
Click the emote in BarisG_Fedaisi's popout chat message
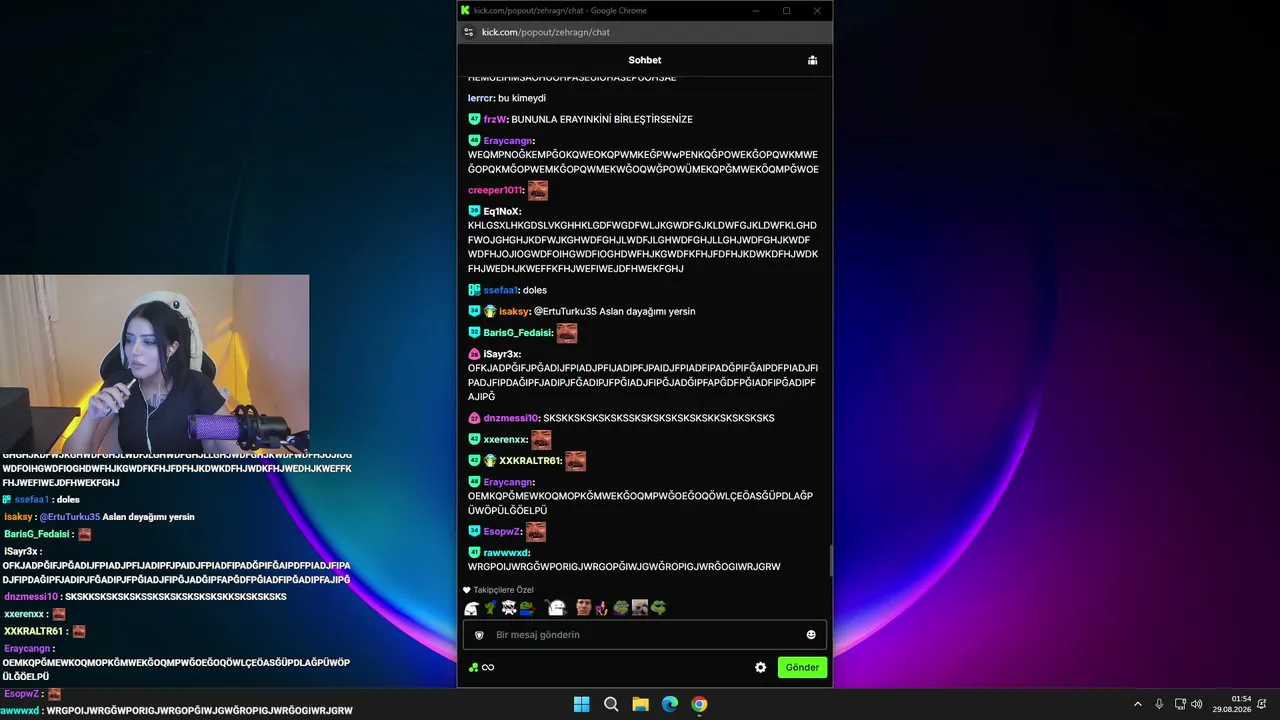click(567, 333)
